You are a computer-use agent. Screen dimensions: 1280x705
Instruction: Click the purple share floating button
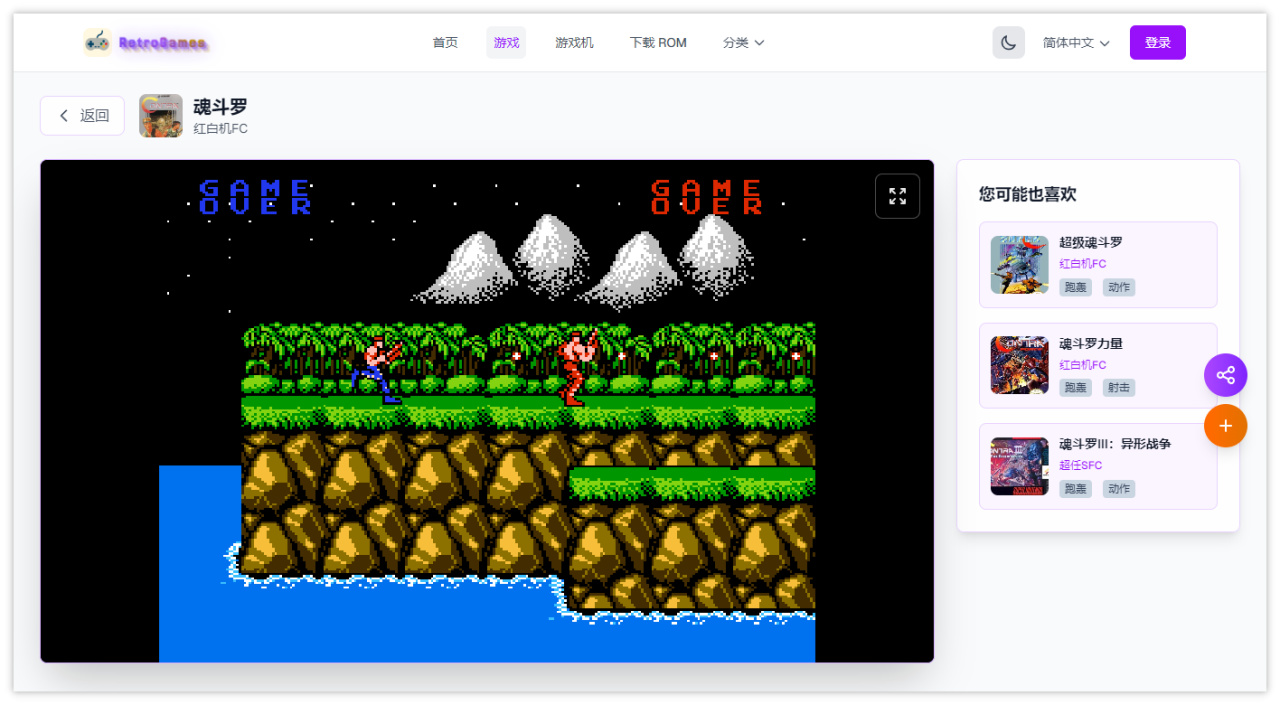(1225, 375)
